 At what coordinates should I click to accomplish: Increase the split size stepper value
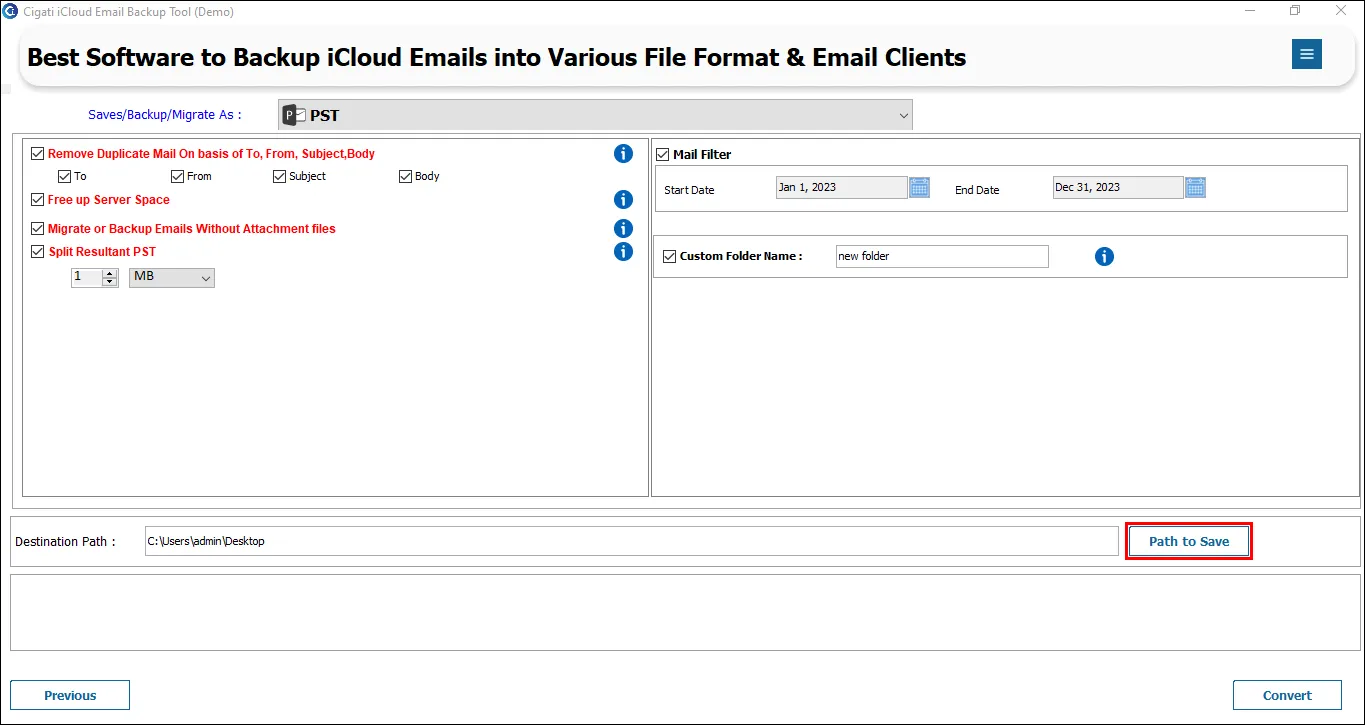pyautogui.click(x=110, y=273)
